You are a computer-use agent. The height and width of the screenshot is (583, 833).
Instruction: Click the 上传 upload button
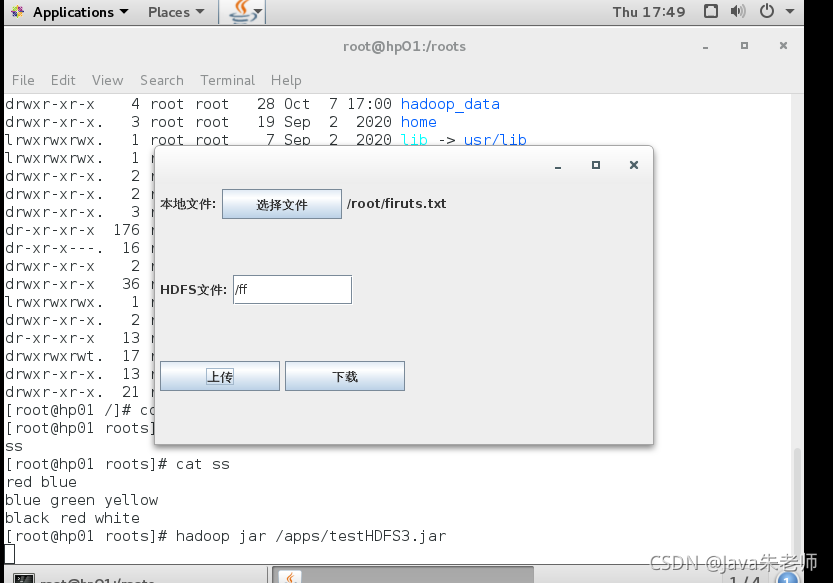[x=220, y=376]
